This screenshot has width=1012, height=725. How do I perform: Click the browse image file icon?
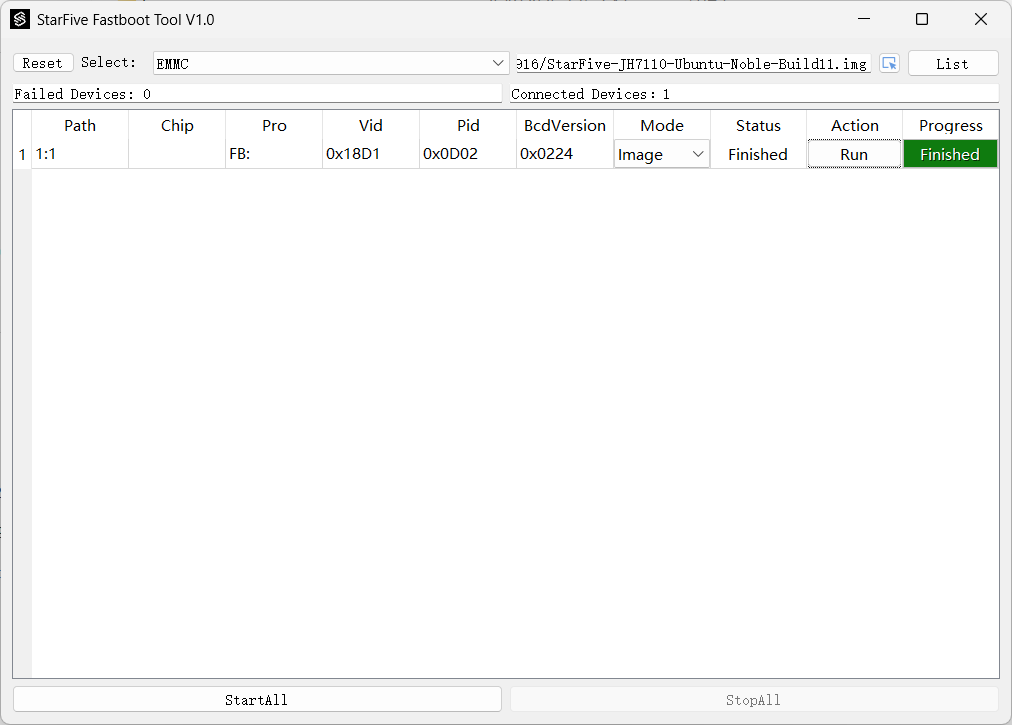point(889,63)
